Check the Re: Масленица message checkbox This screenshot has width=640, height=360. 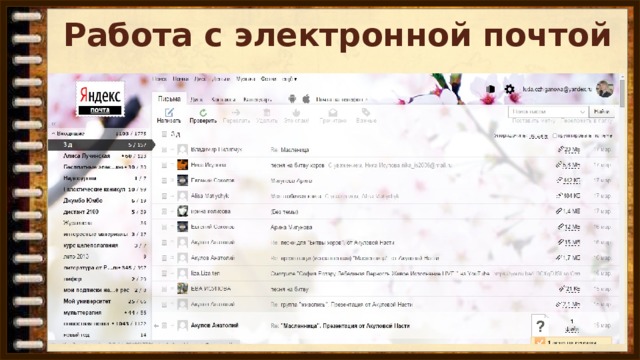[164, 150]
